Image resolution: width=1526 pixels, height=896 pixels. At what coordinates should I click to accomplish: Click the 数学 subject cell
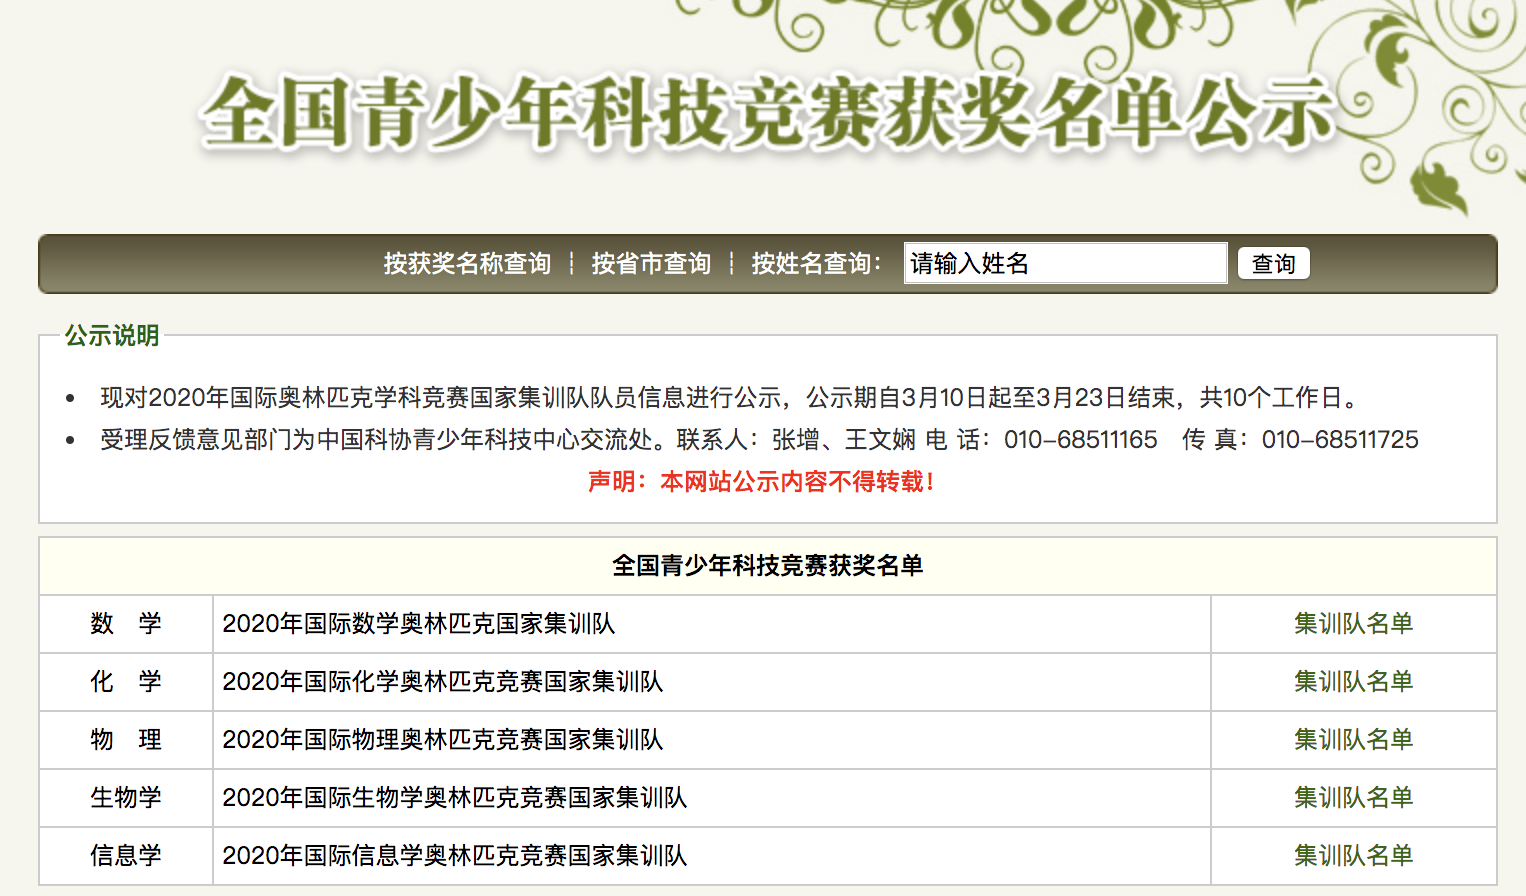(x=126, y=624)
